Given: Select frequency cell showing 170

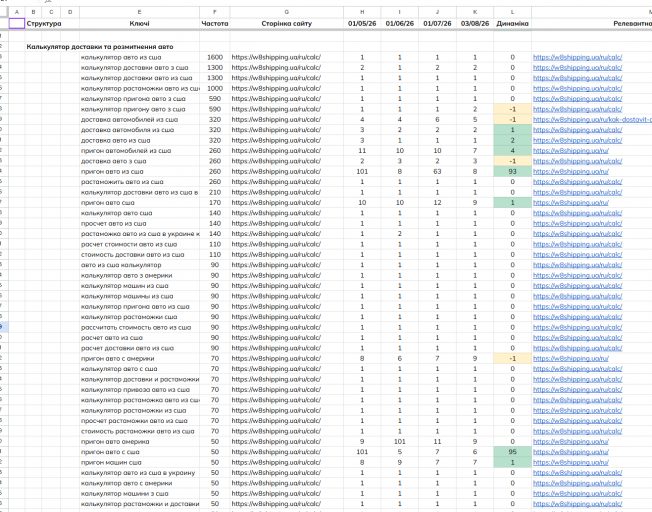Looking at the screenshot, I should coord(215,203).
